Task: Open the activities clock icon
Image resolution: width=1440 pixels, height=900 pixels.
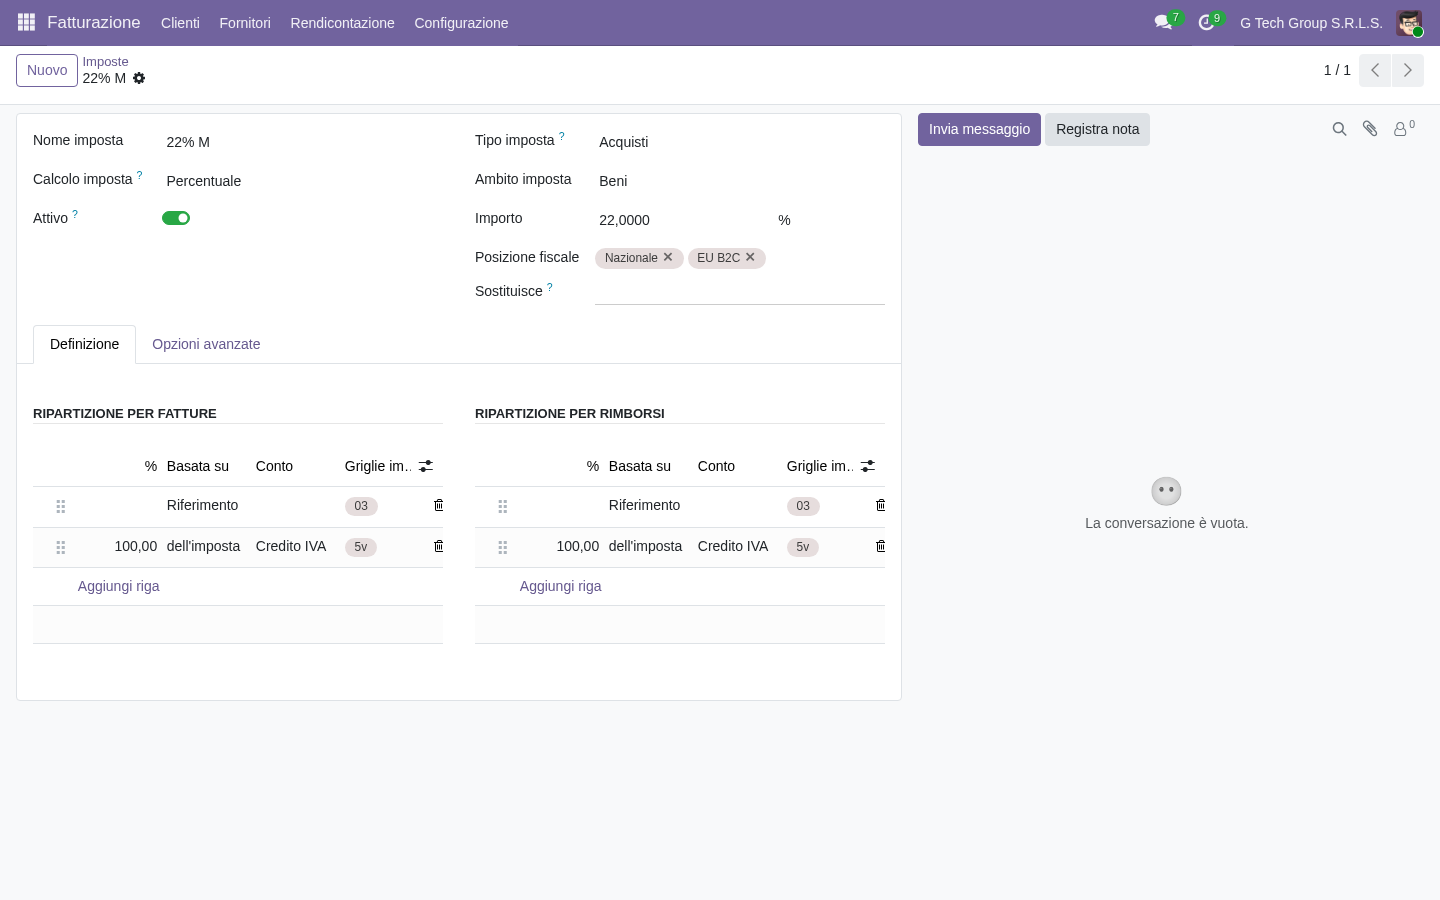Action: coord(1206,22)
